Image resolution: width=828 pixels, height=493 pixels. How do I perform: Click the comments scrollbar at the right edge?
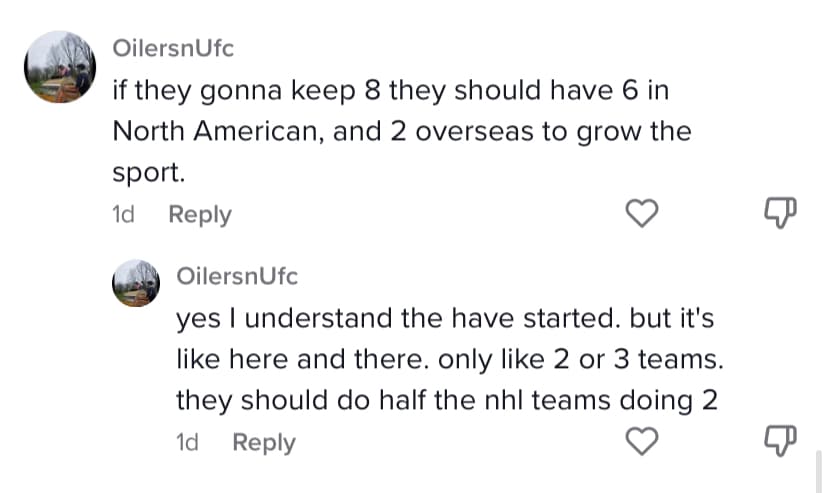click(819, 470)
